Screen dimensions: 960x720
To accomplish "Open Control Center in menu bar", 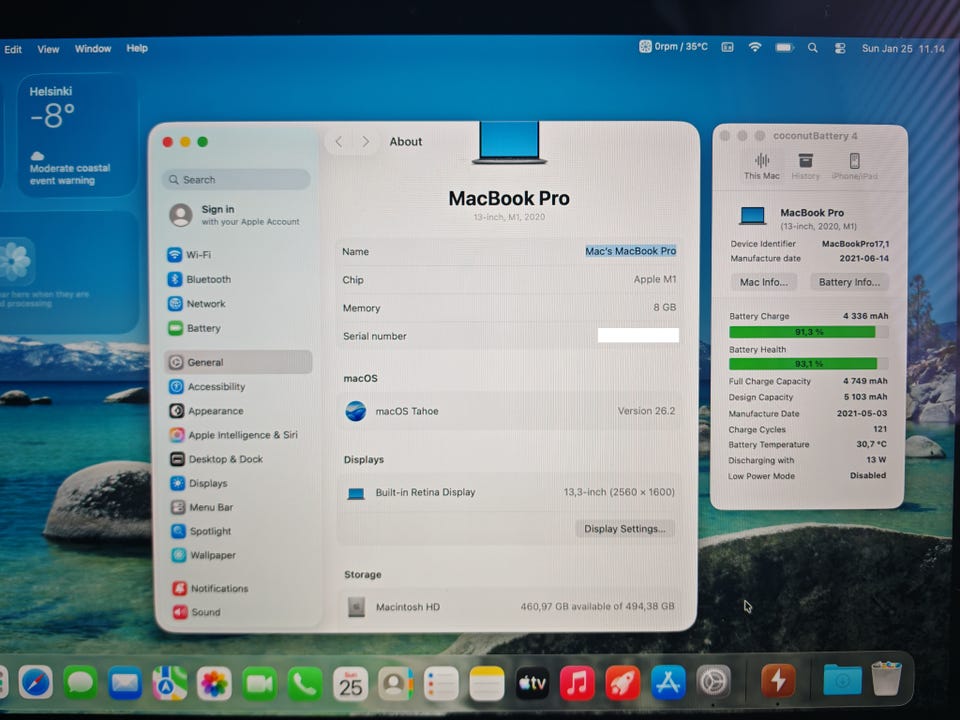I will [840, 48].
